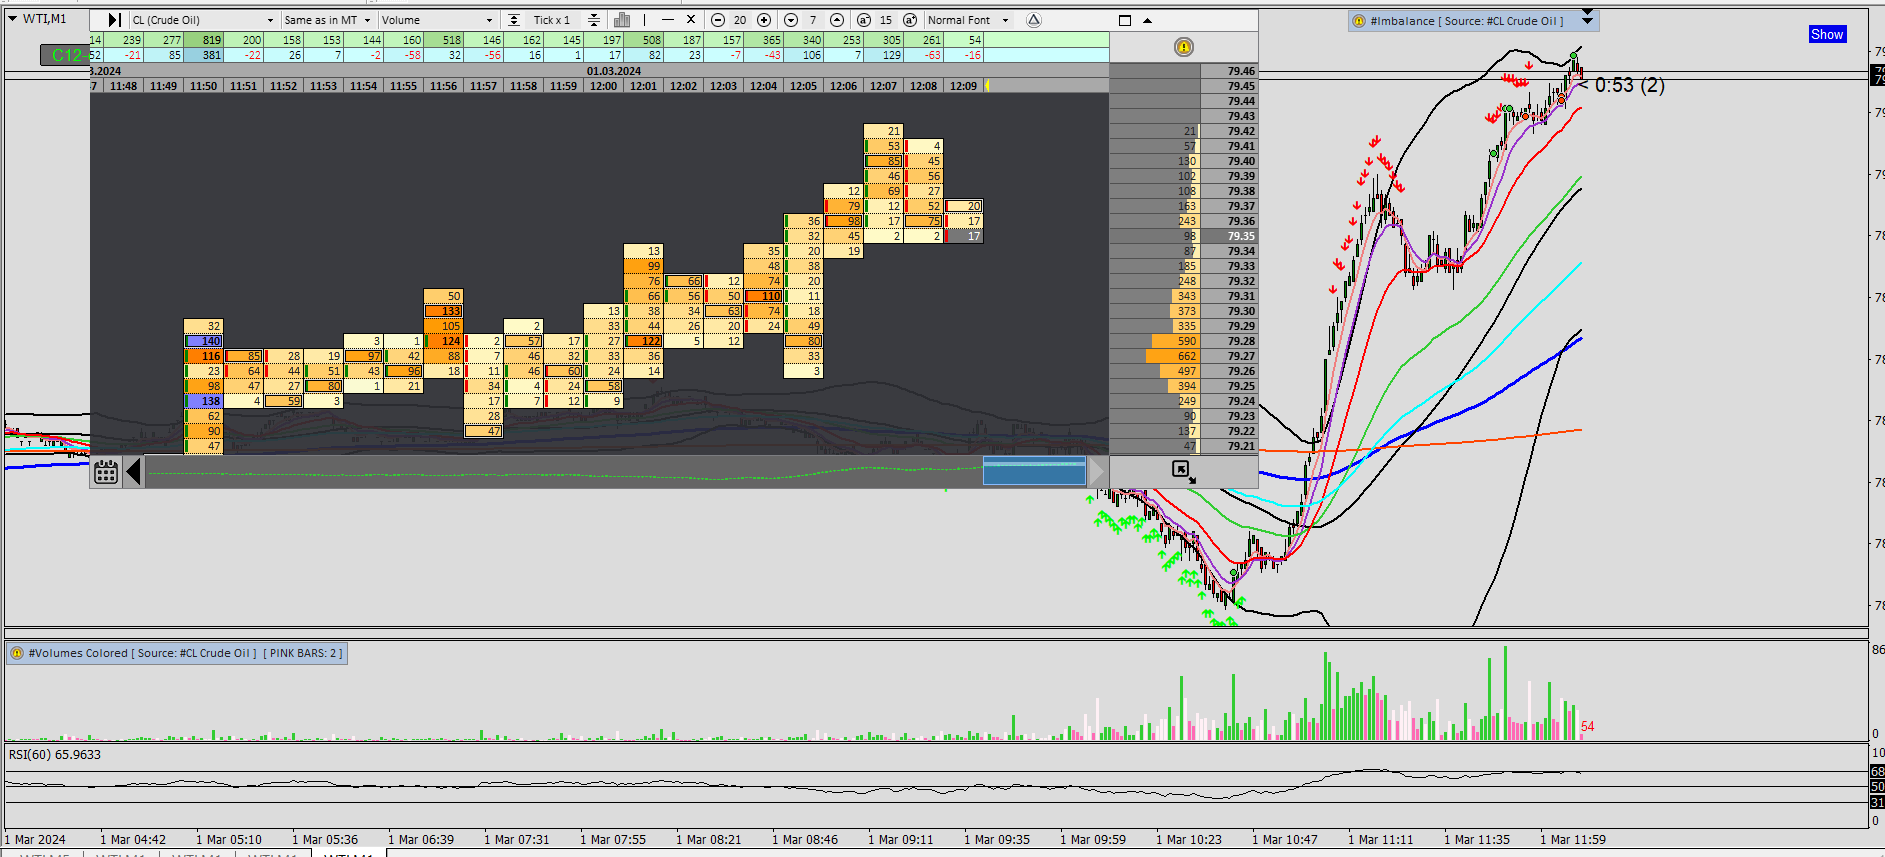Viewport: 1885px width, 857px height.
Task: Increase column width with plus circle (20)
Action: click(x=764, y=20)
